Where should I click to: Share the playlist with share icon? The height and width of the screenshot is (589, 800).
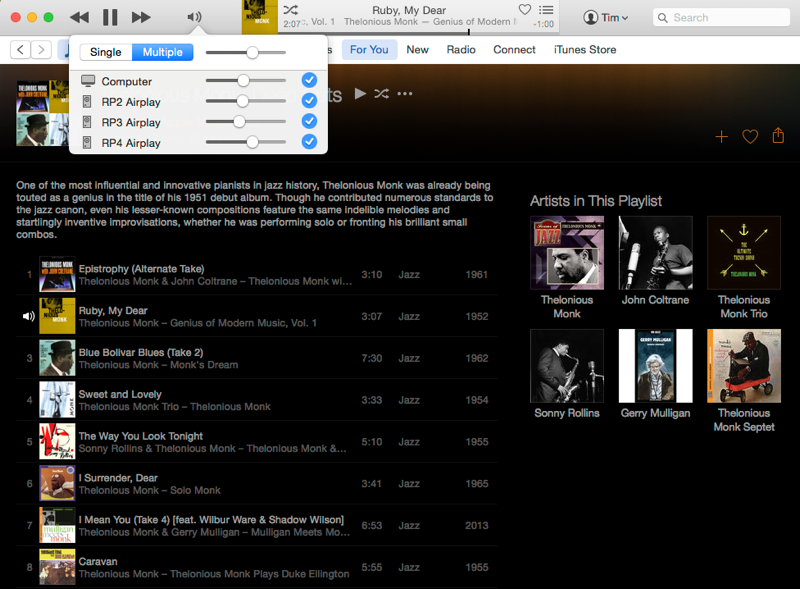[x=778, y=136]
